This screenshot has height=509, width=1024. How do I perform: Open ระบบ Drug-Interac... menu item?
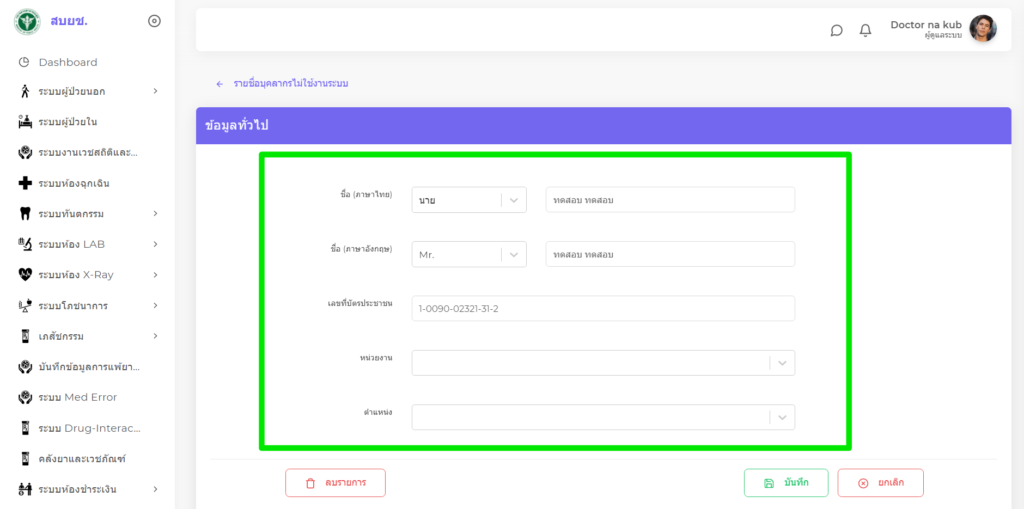pyautogui.click(x=88, y=428)
